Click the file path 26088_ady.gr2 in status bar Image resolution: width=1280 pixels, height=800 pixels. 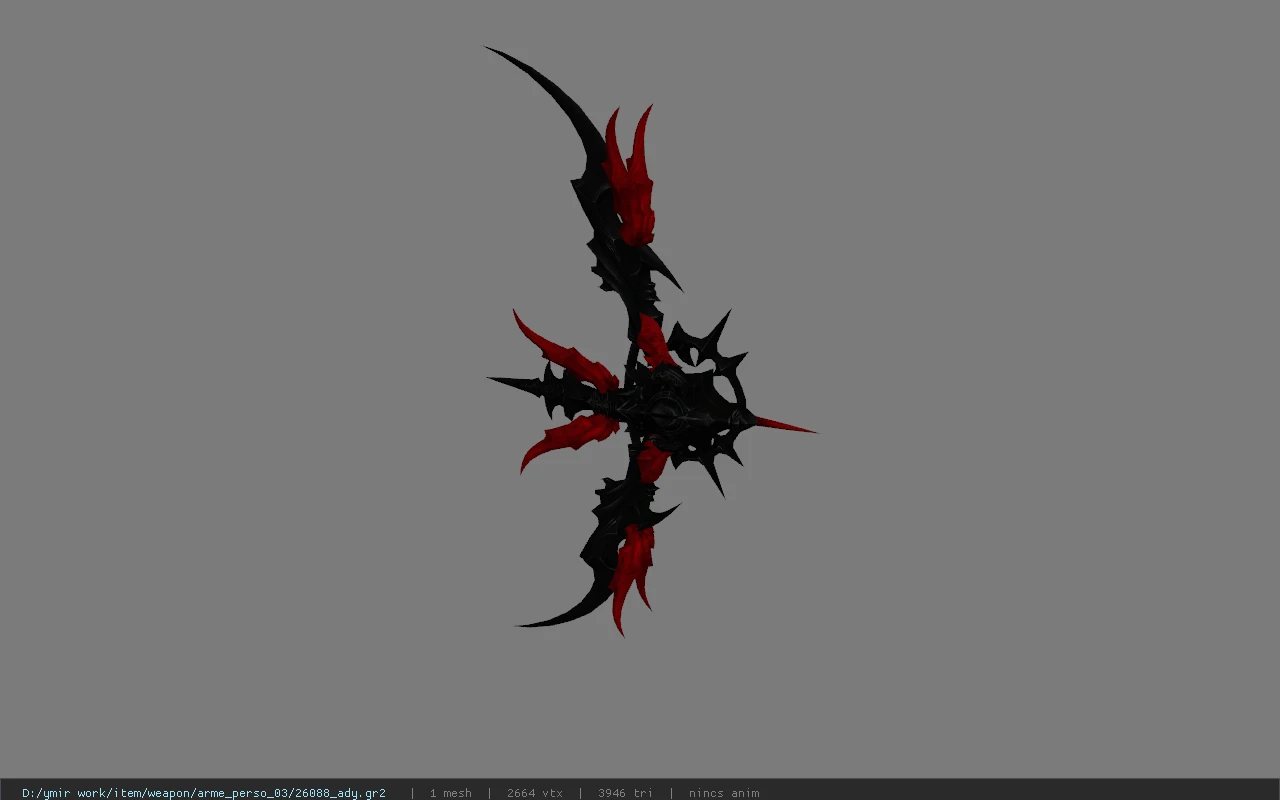click(204, 793)
